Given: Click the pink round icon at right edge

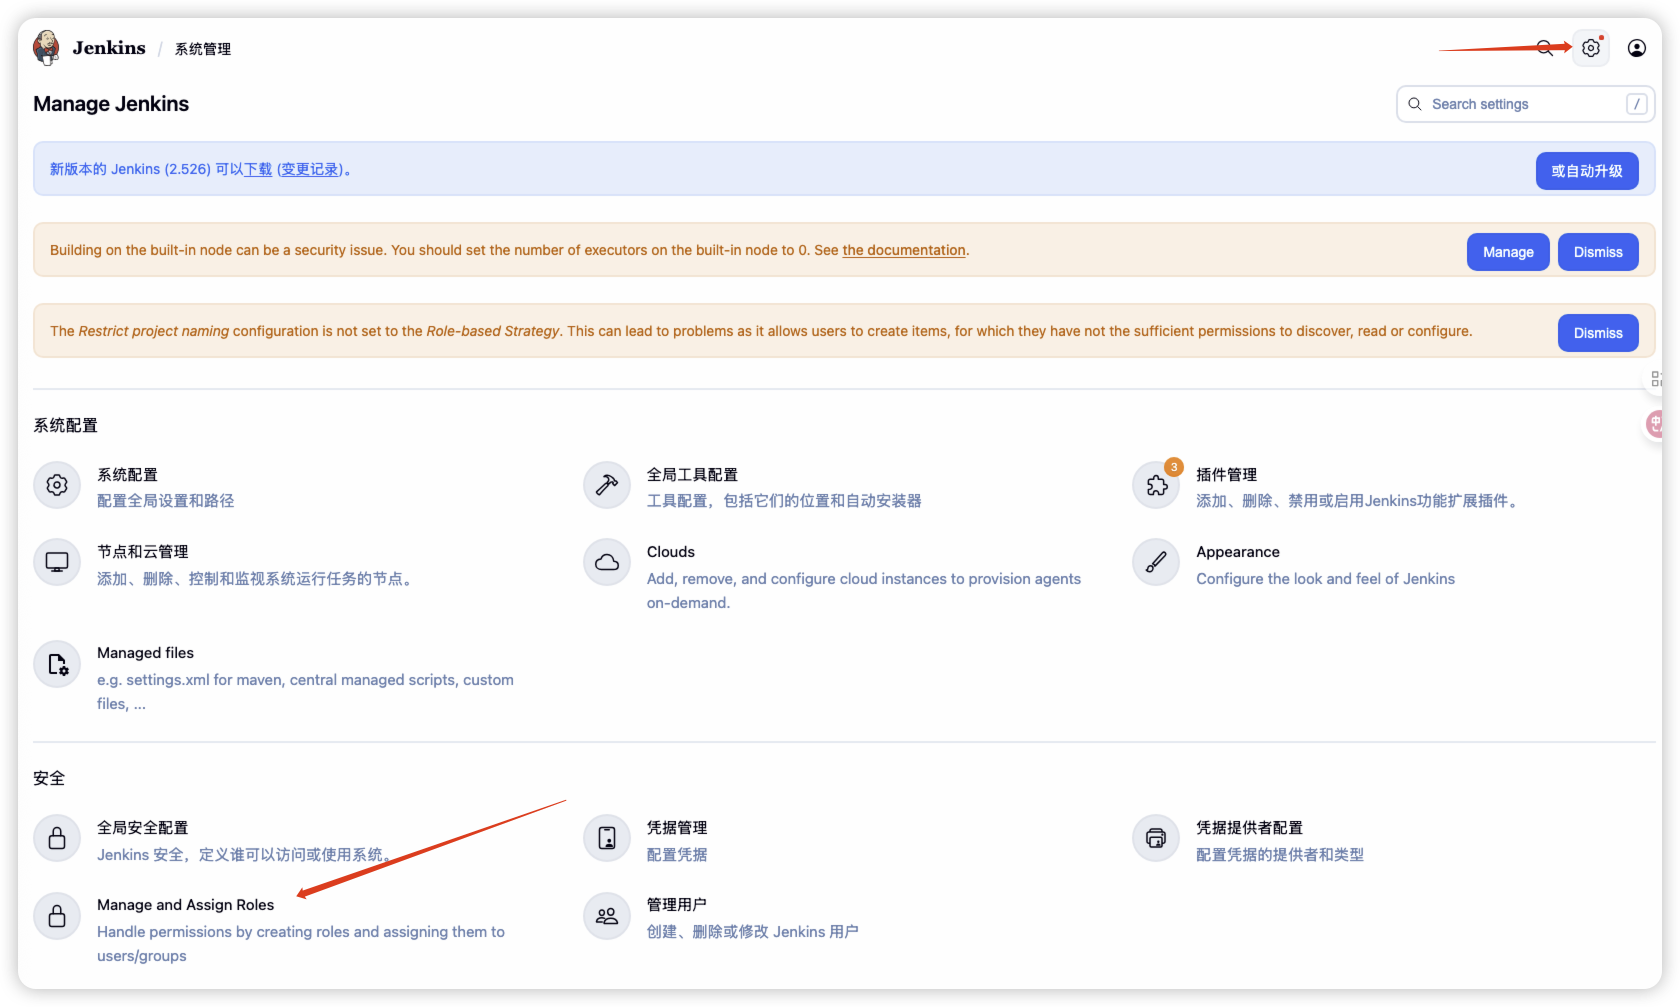Looking at the screenshot, I should coord(1655,424).
